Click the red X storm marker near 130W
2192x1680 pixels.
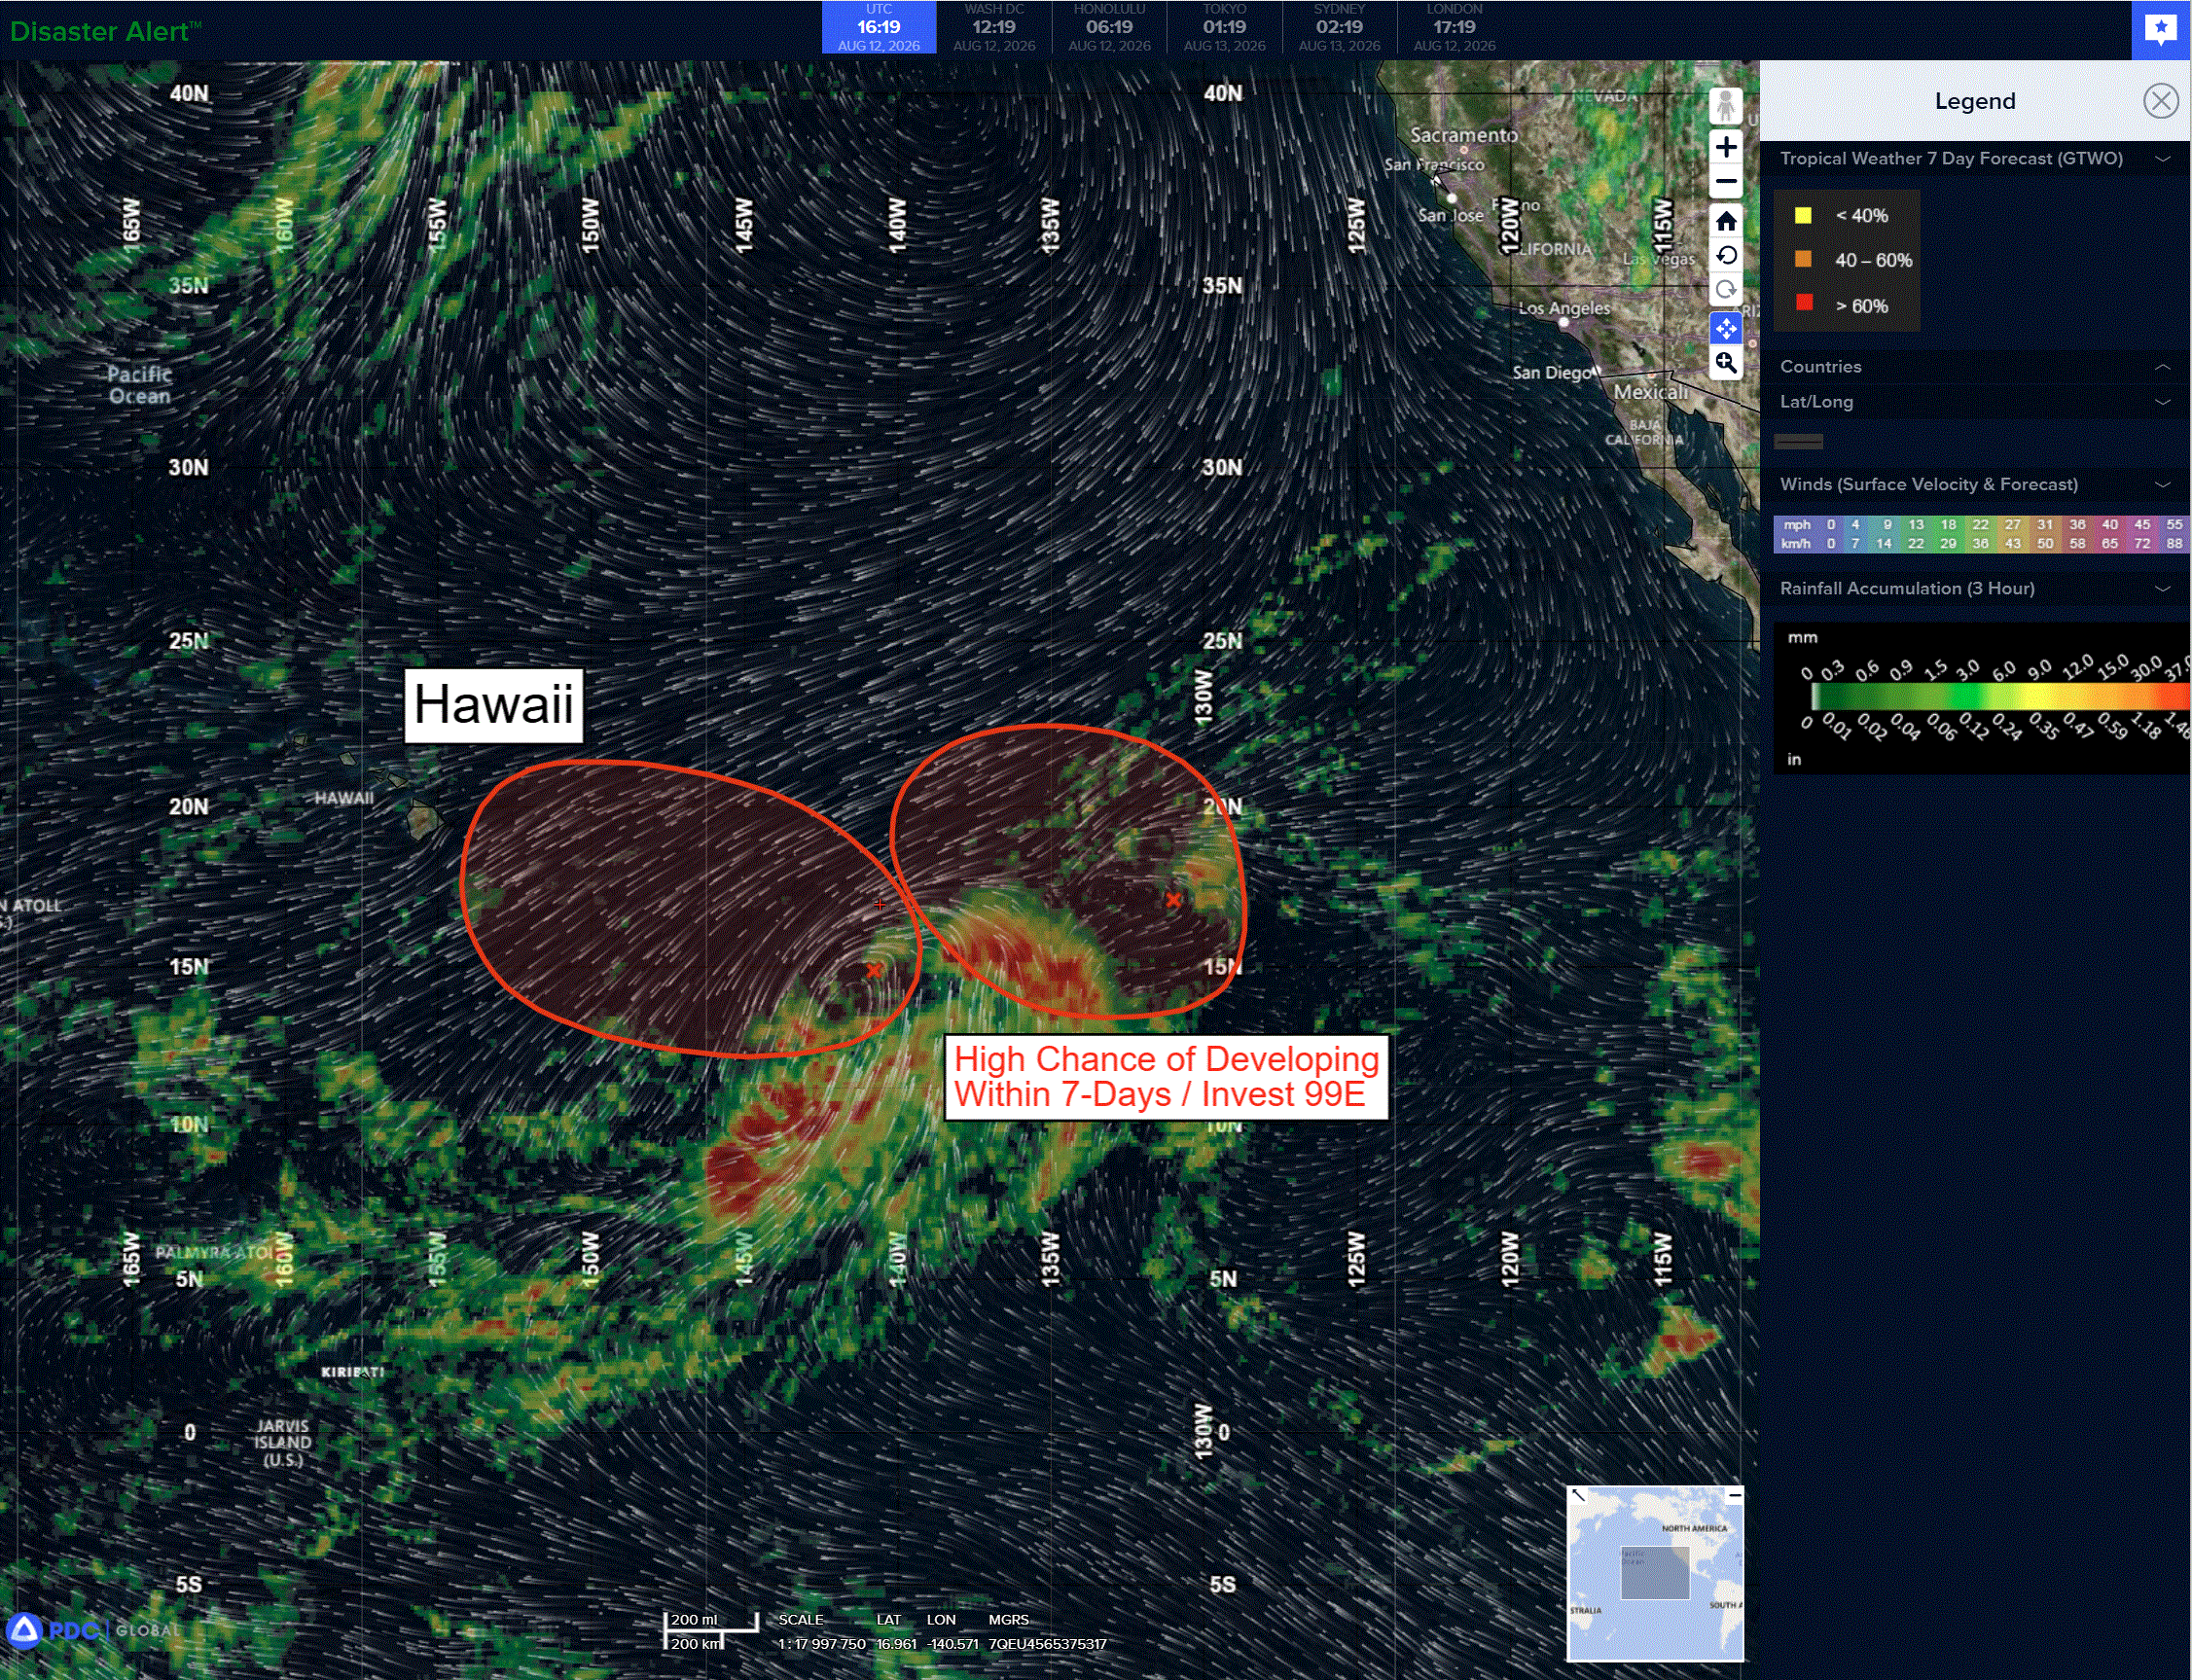tap(1174, 900)
